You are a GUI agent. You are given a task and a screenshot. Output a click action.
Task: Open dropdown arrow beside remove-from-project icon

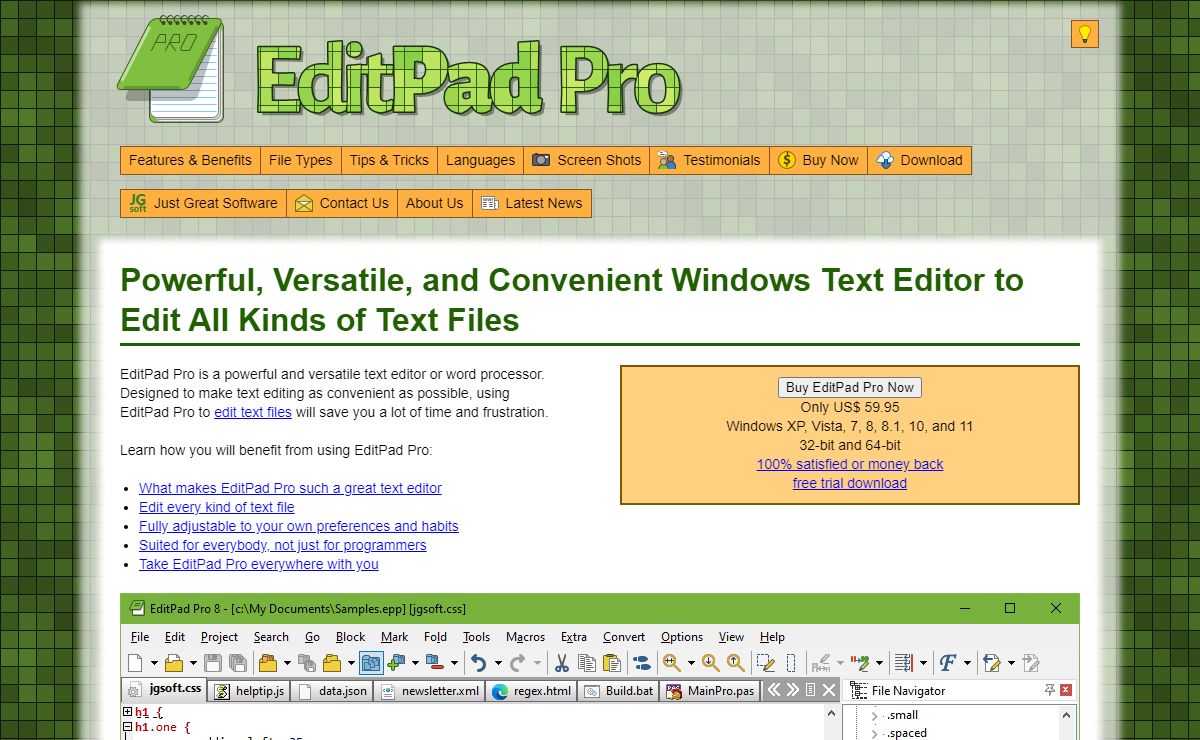click(454, 663)
